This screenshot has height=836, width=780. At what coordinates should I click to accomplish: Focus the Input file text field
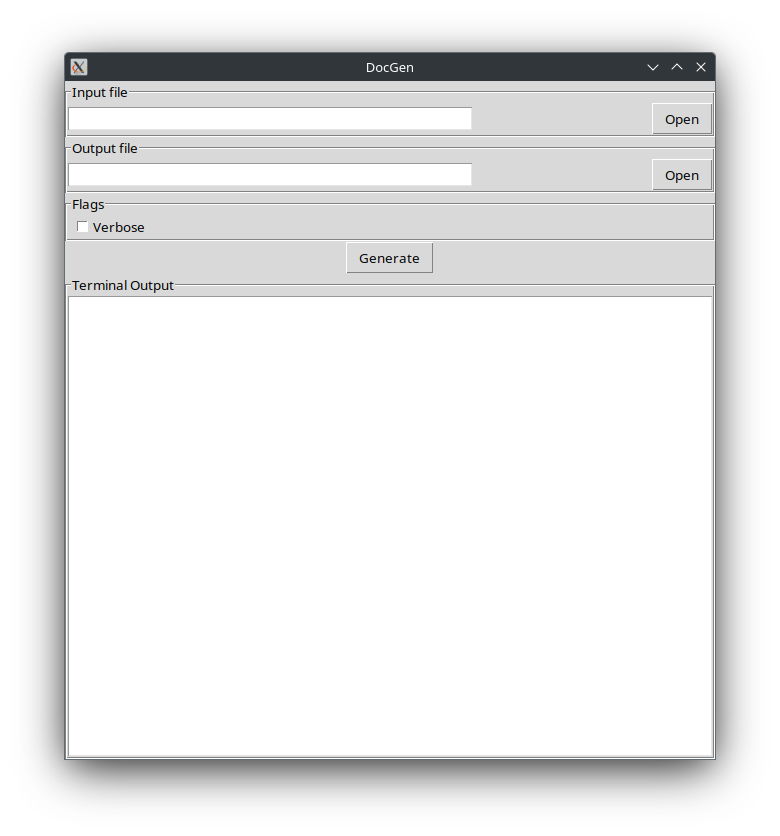pyautogui.click(x=270, y=119)
